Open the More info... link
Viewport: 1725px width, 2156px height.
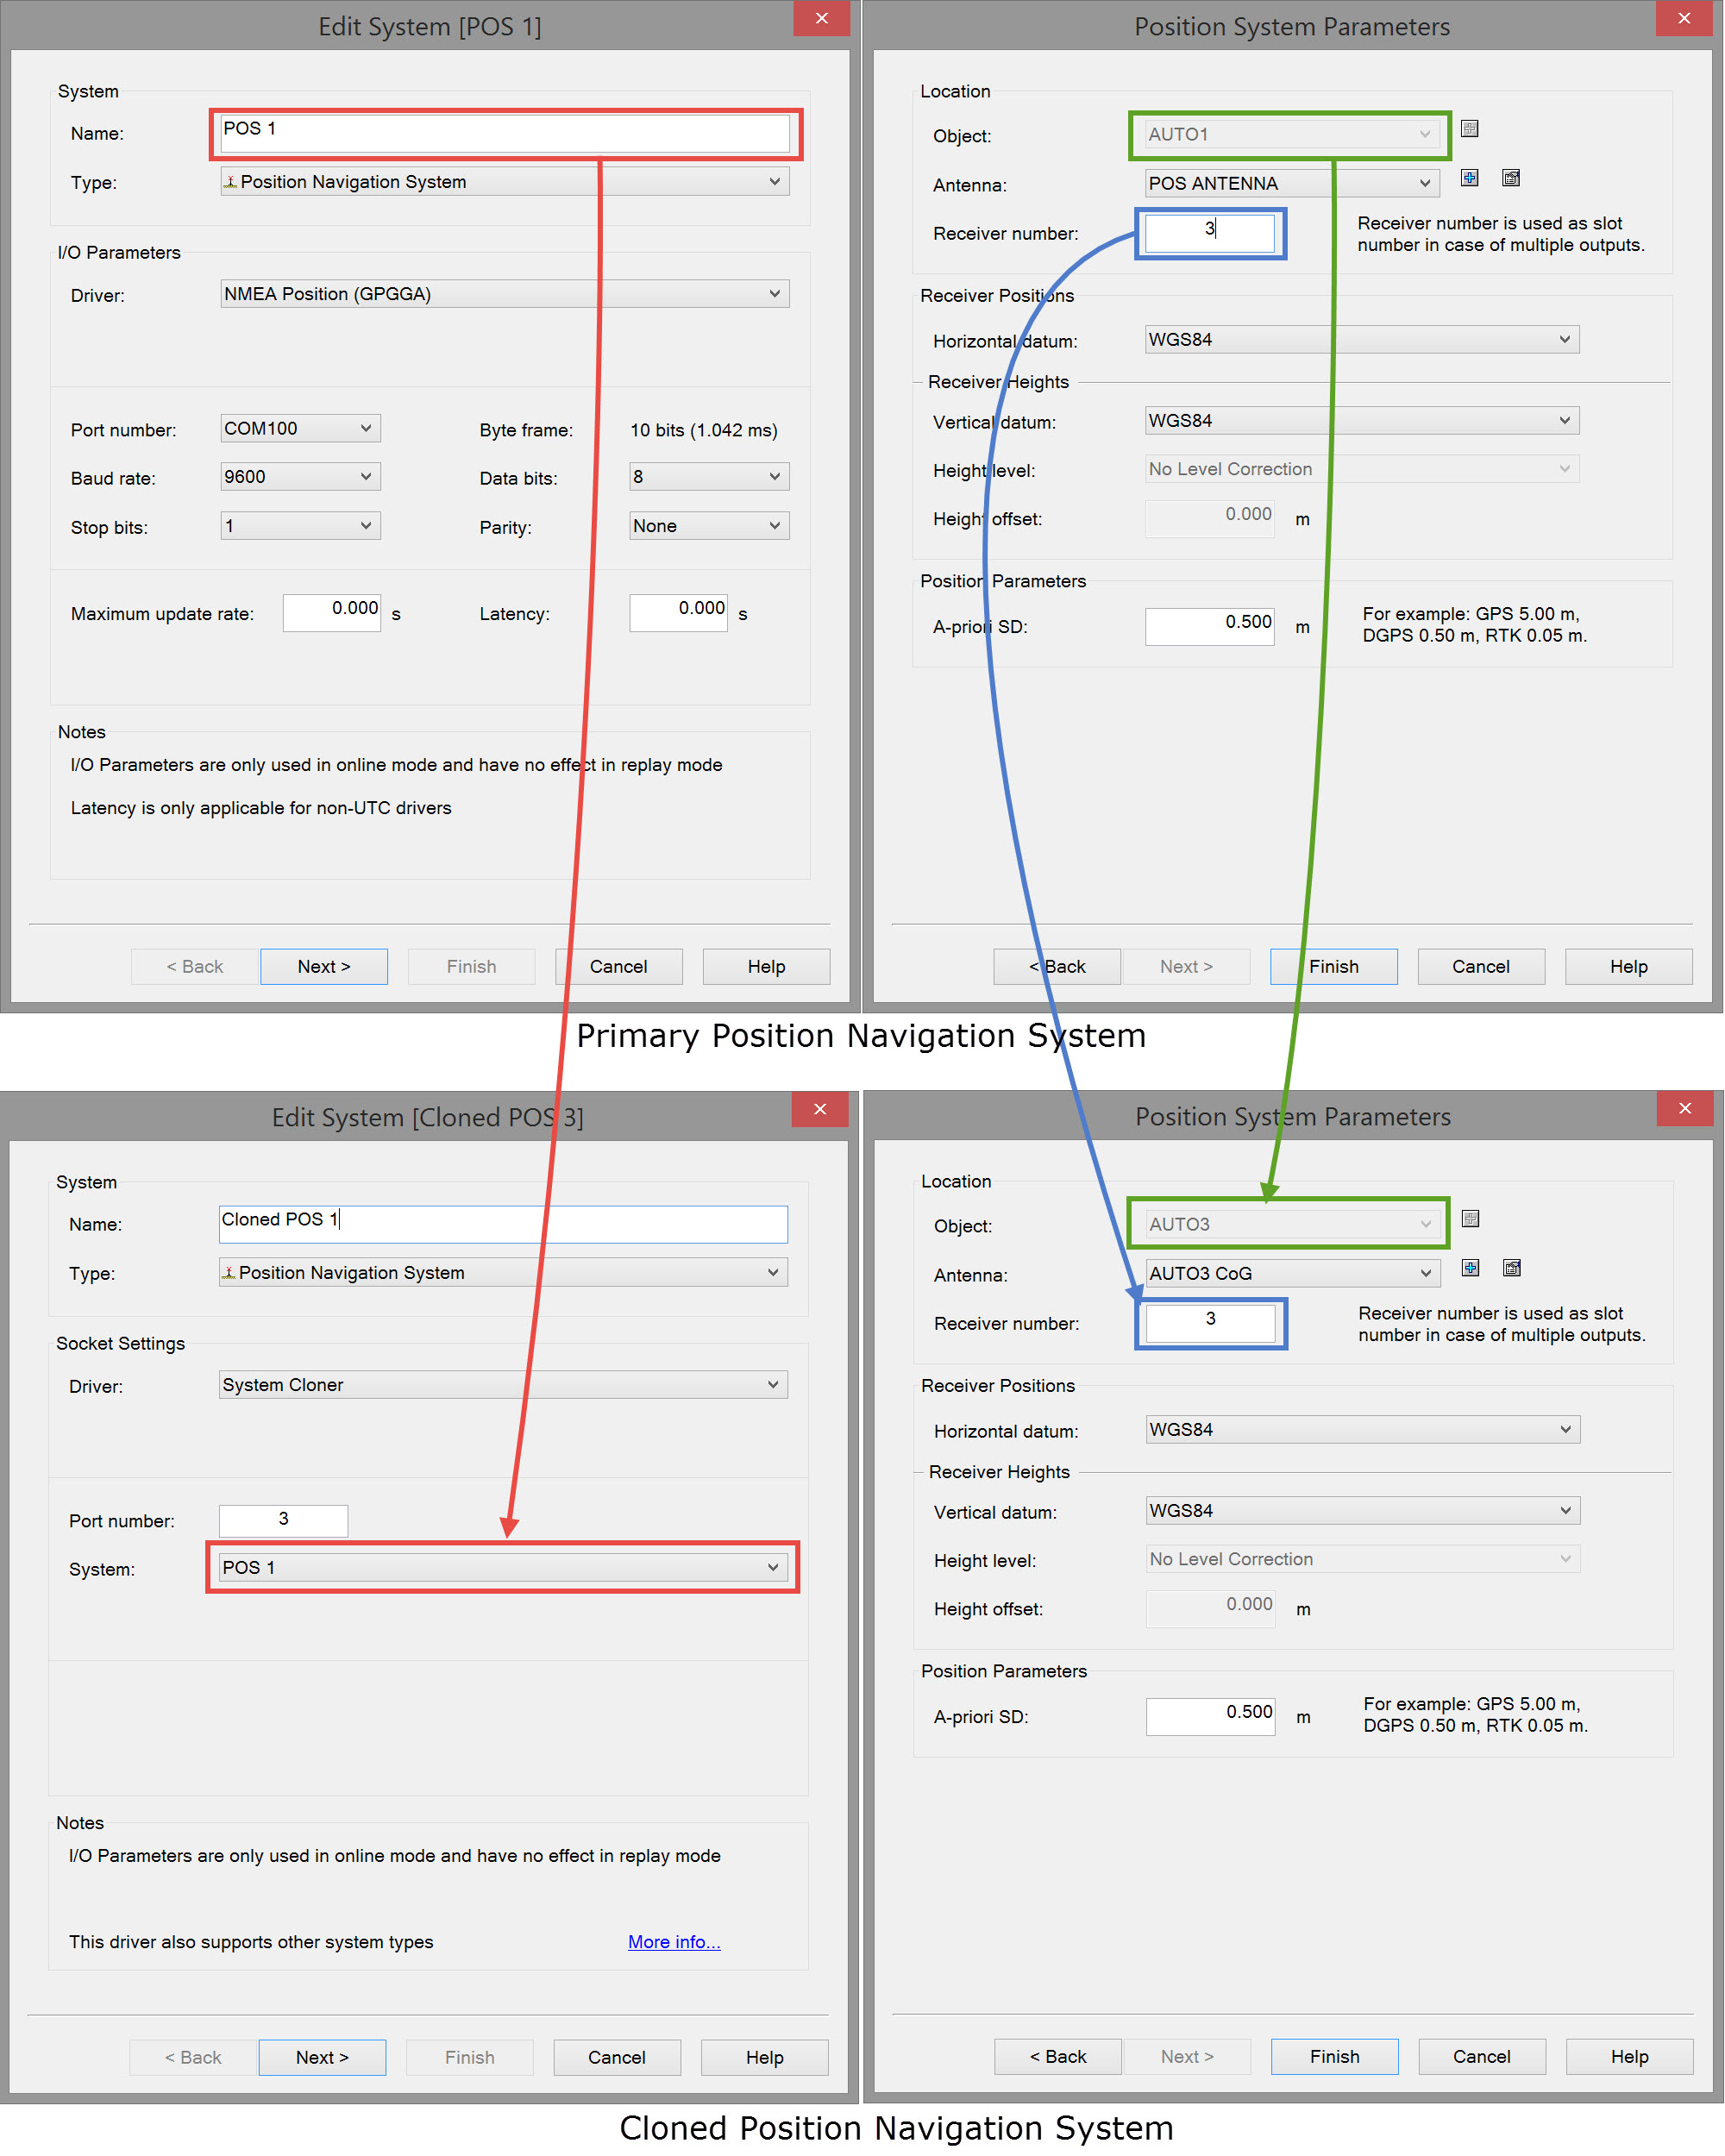tap(673, 1942)
